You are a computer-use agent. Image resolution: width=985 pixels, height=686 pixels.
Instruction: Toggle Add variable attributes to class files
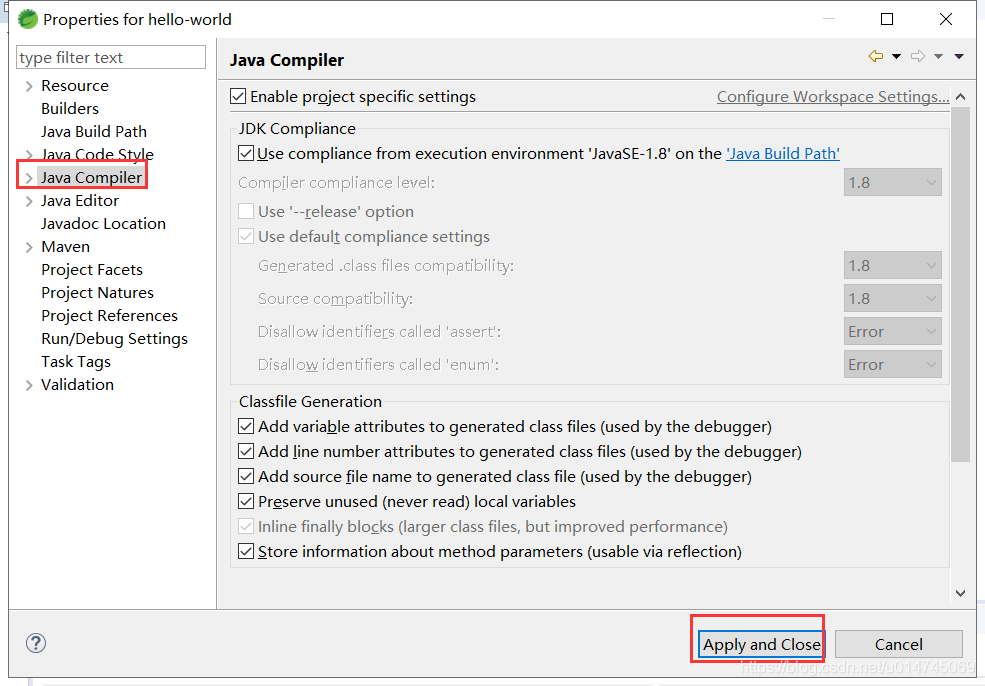pyautogui.click(x=246, y=427)
